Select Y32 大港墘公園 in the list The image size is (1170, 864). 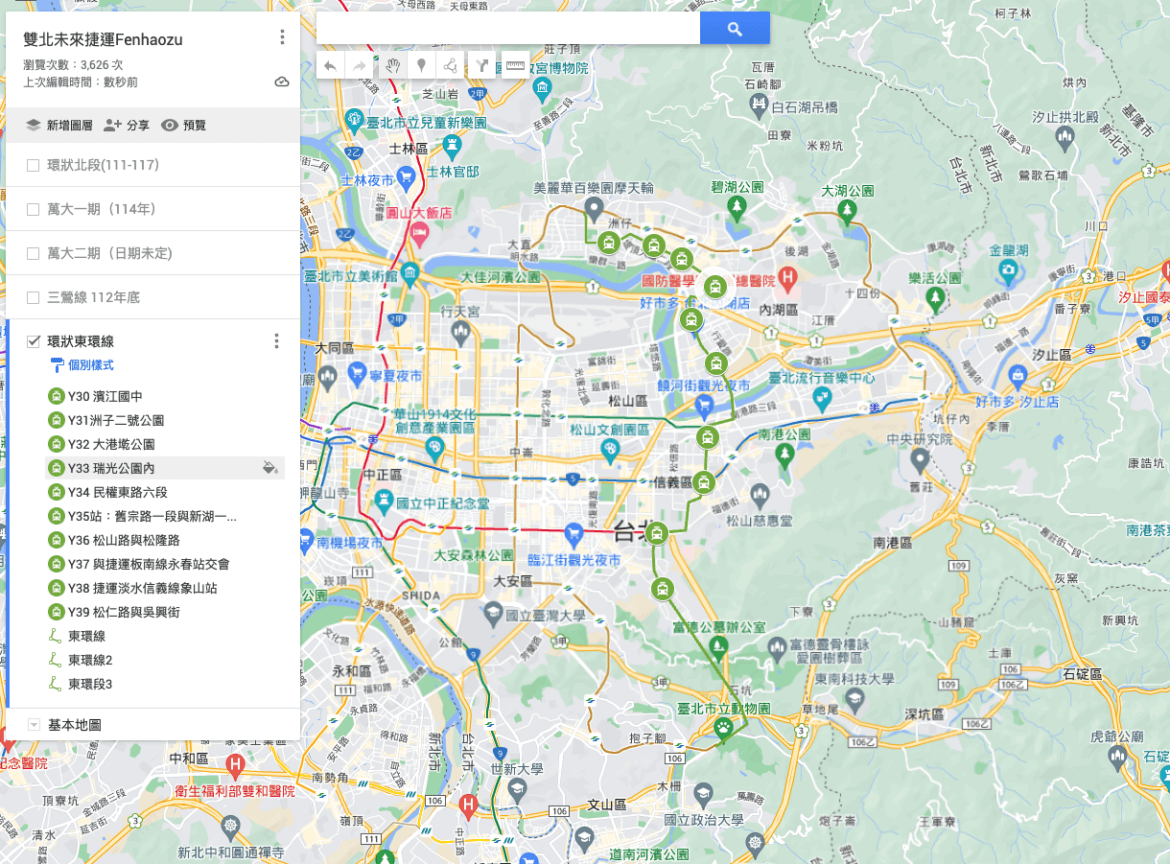click(x=110, y=444)
